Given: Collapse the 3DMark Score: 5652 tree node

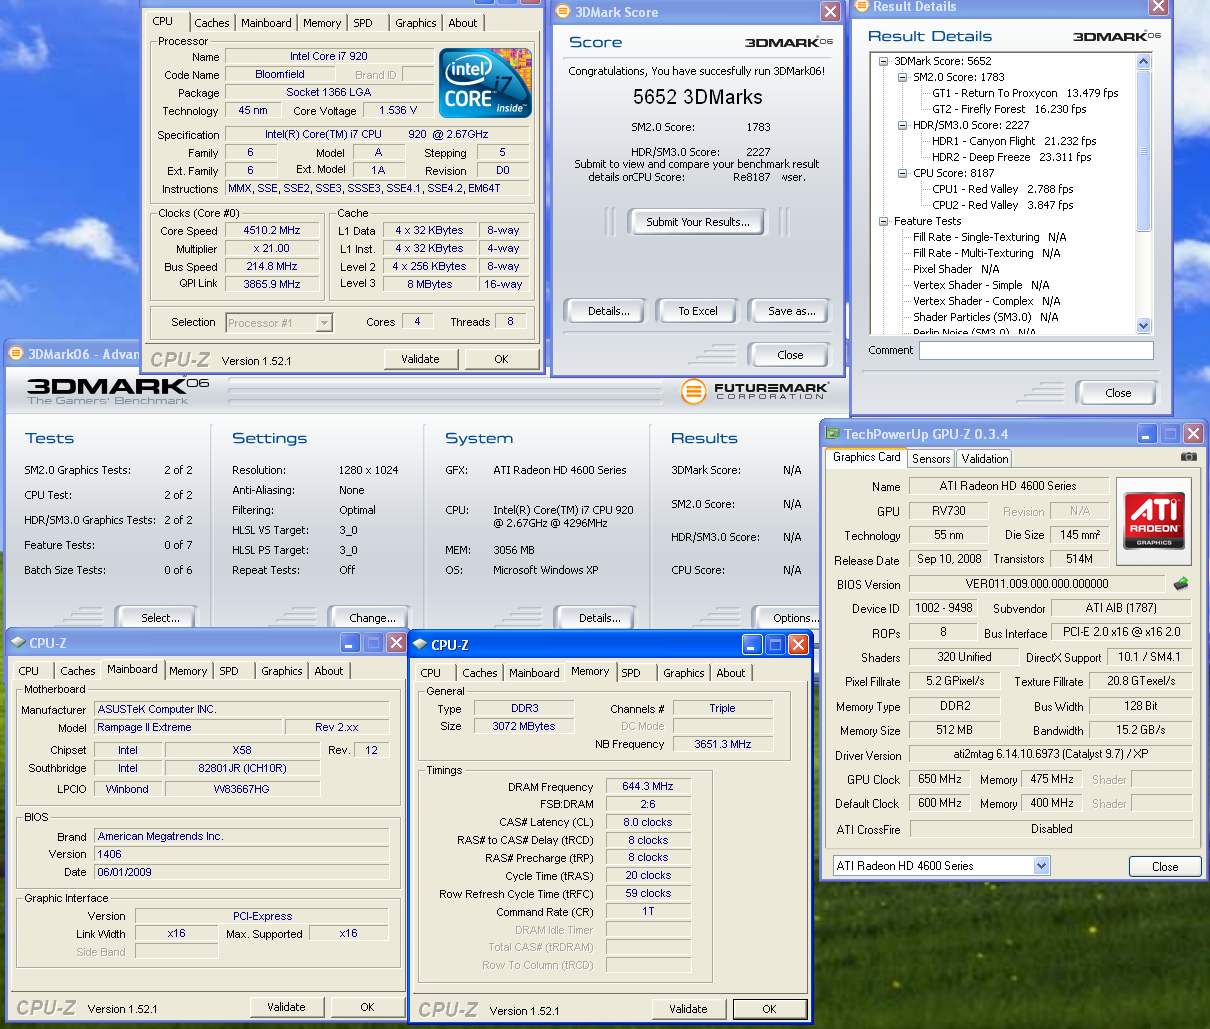Looking at the screenshot, I should [883, 61].
